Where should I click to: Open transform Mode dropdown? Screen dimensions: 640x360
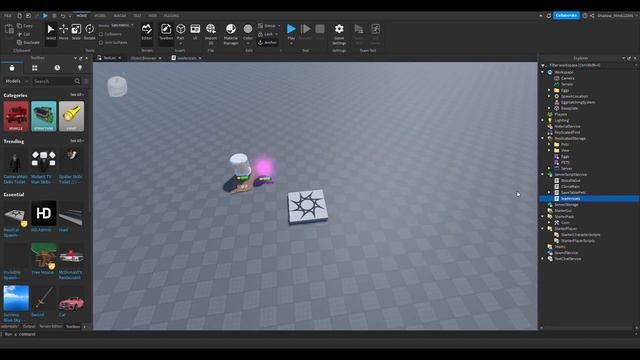coord(122,25)
